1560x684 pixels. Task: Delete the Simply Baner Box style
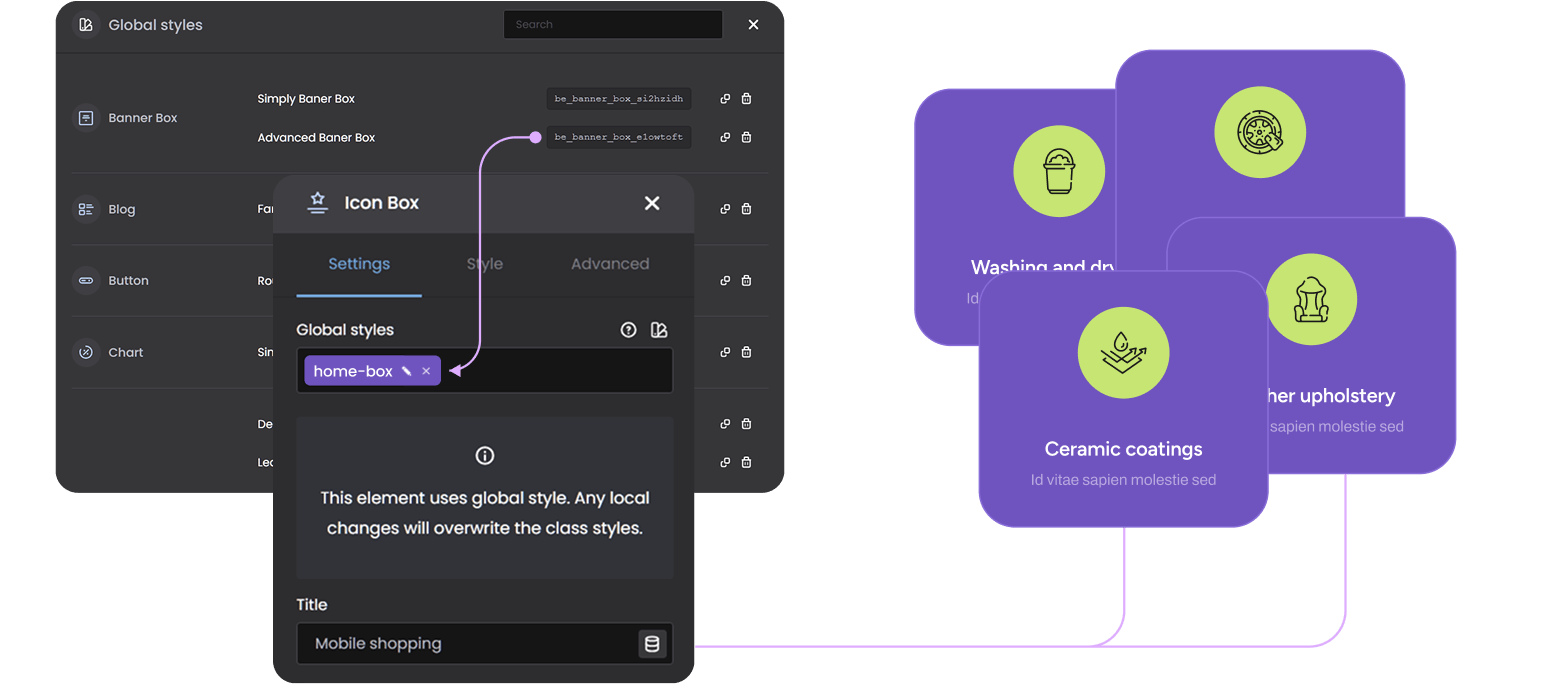746,99
